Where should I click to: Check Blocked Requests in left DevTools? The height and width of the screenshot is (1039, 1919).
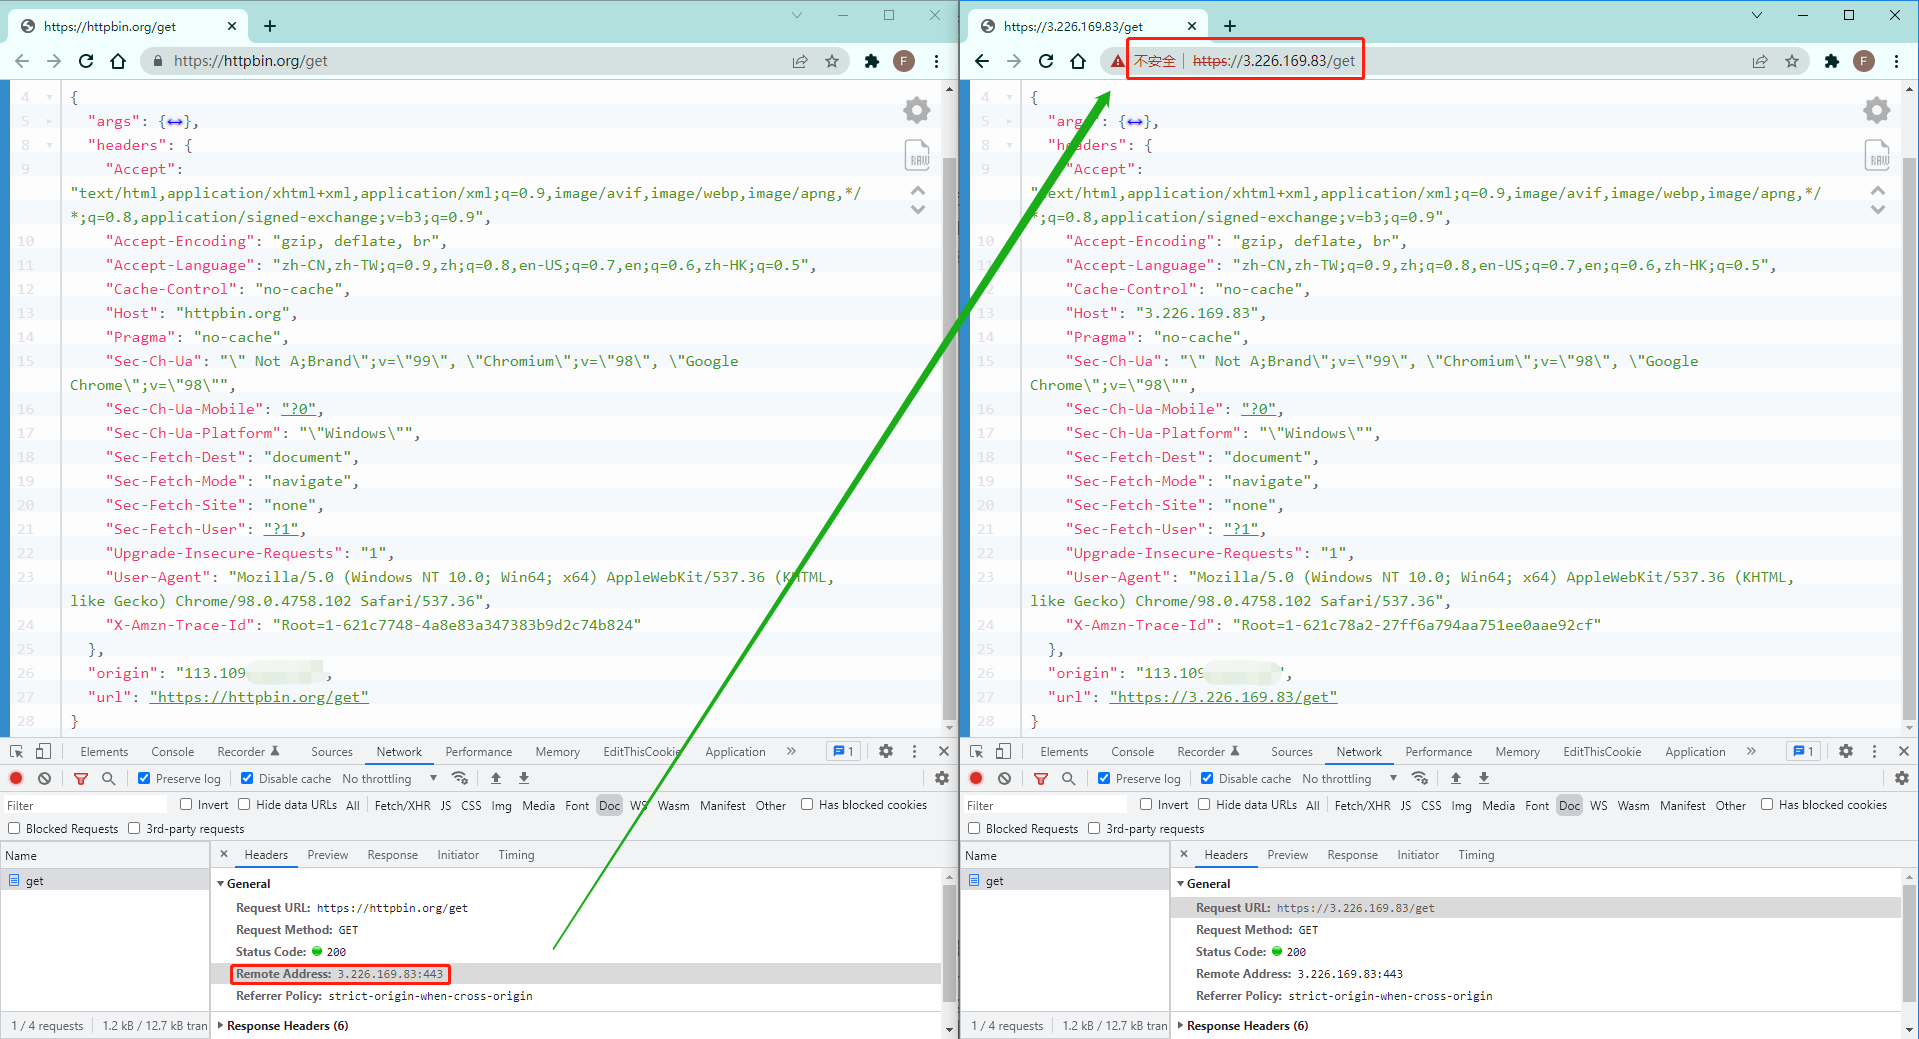[x=14, y=828]
